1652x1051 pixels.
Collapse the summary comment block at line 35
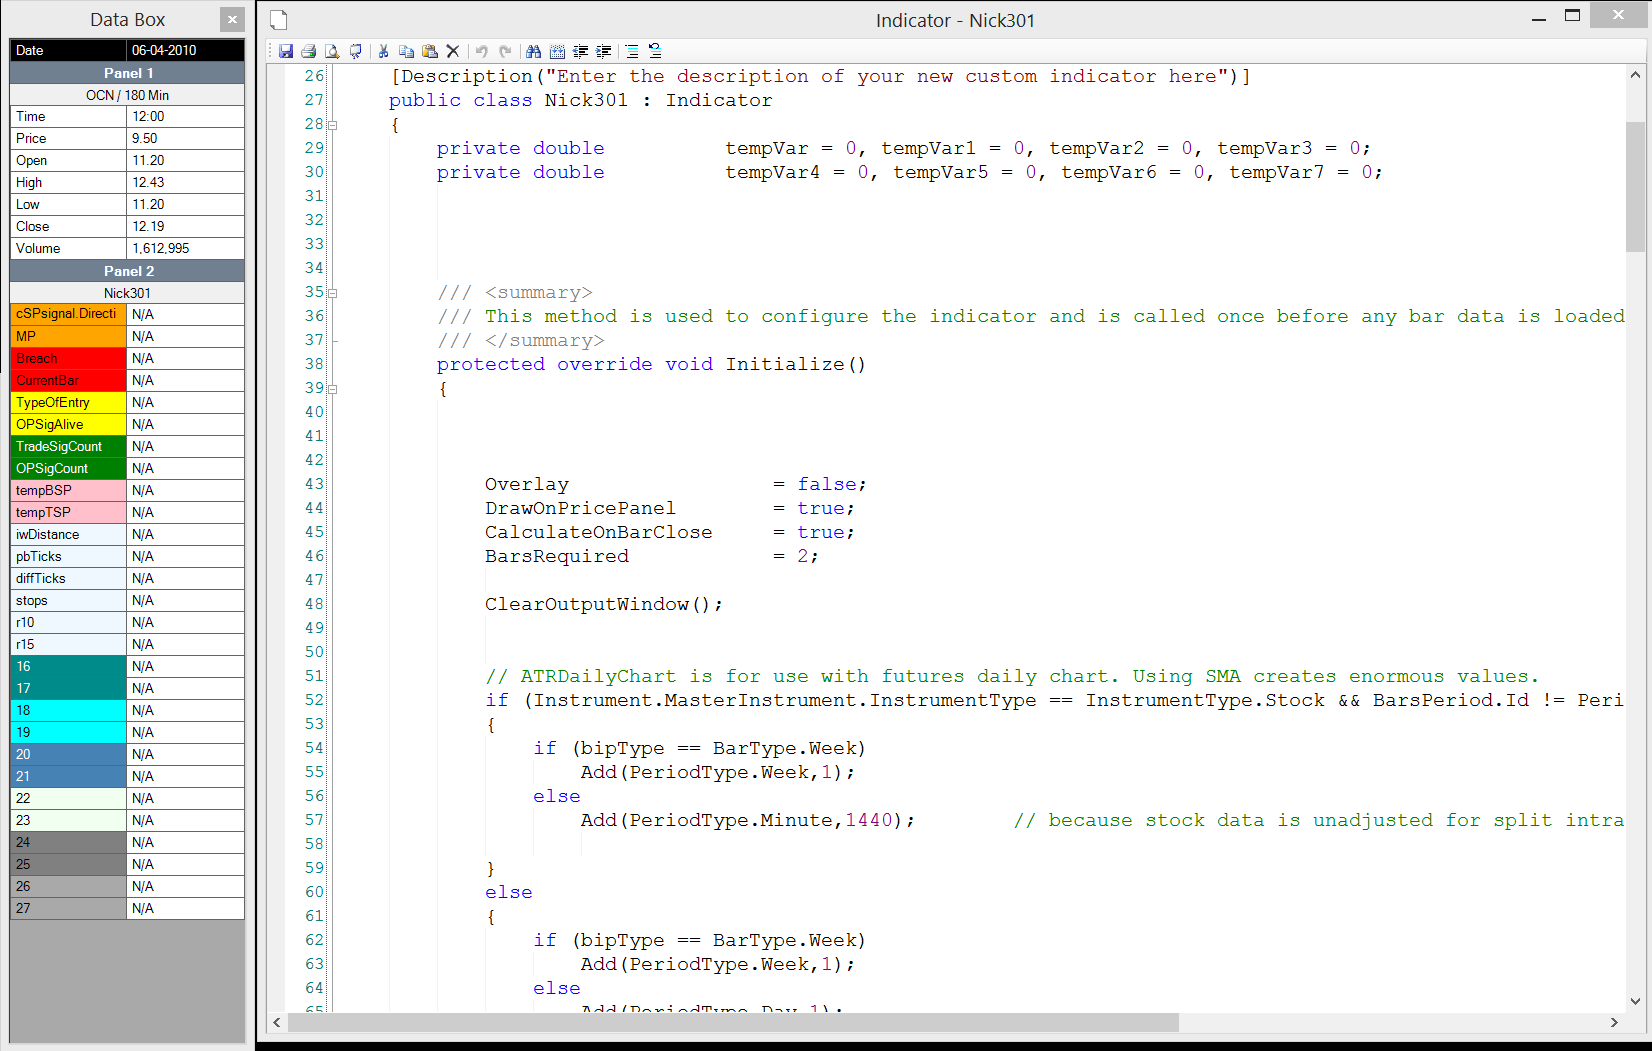click(x=333, y=293)
